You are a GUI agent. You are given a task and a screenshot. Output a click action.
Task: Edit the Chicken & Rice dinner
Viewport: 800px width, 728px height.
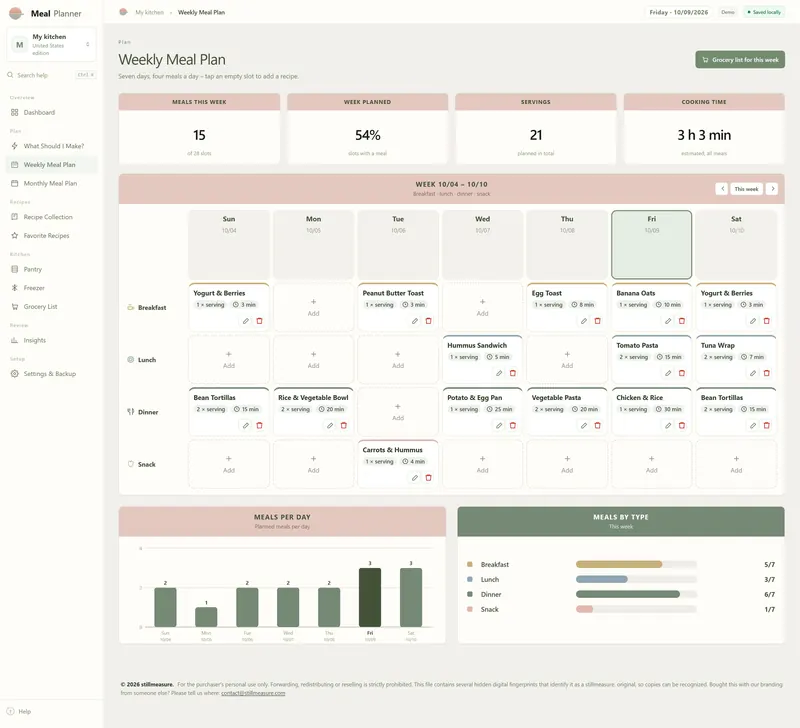click(668, 425)
